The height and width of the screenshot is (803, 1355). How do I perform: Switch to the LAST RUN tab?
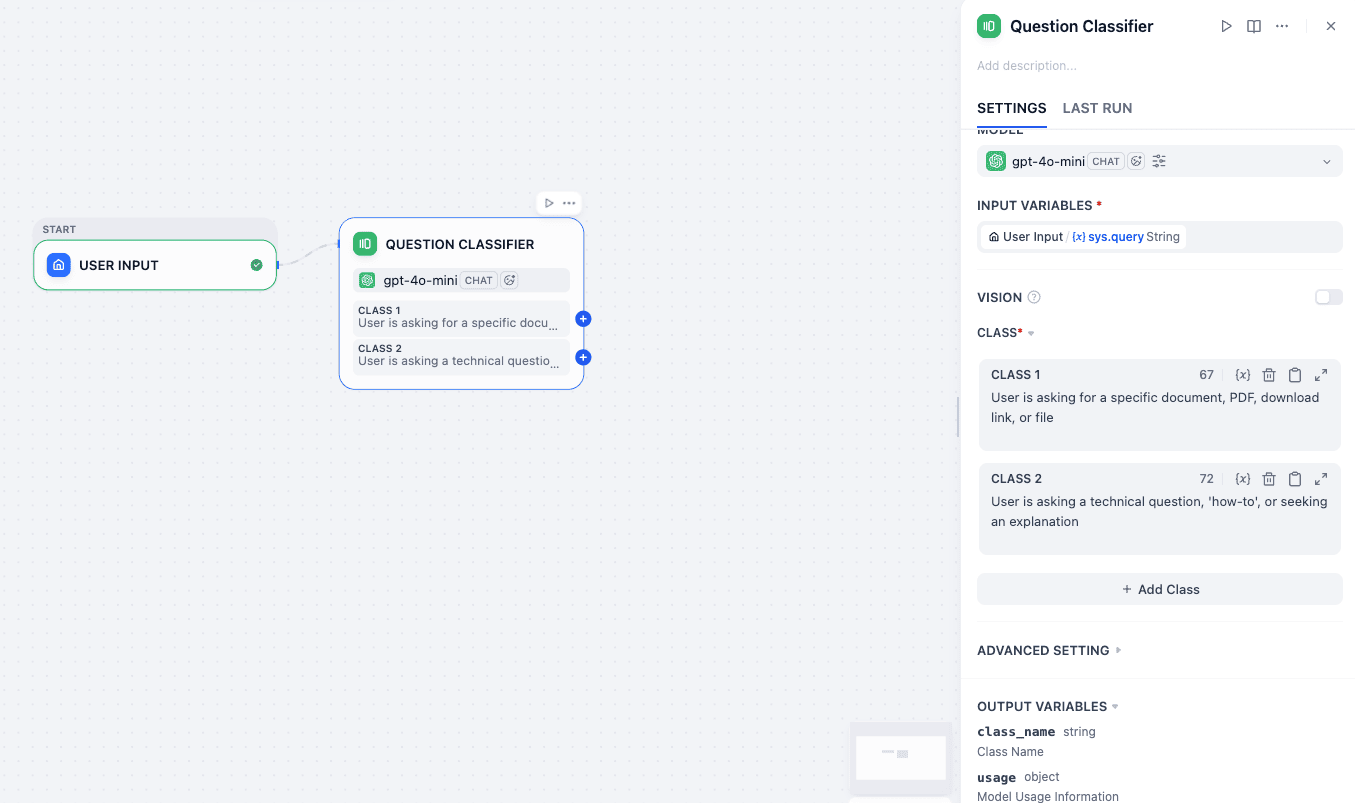point(1097,108)
